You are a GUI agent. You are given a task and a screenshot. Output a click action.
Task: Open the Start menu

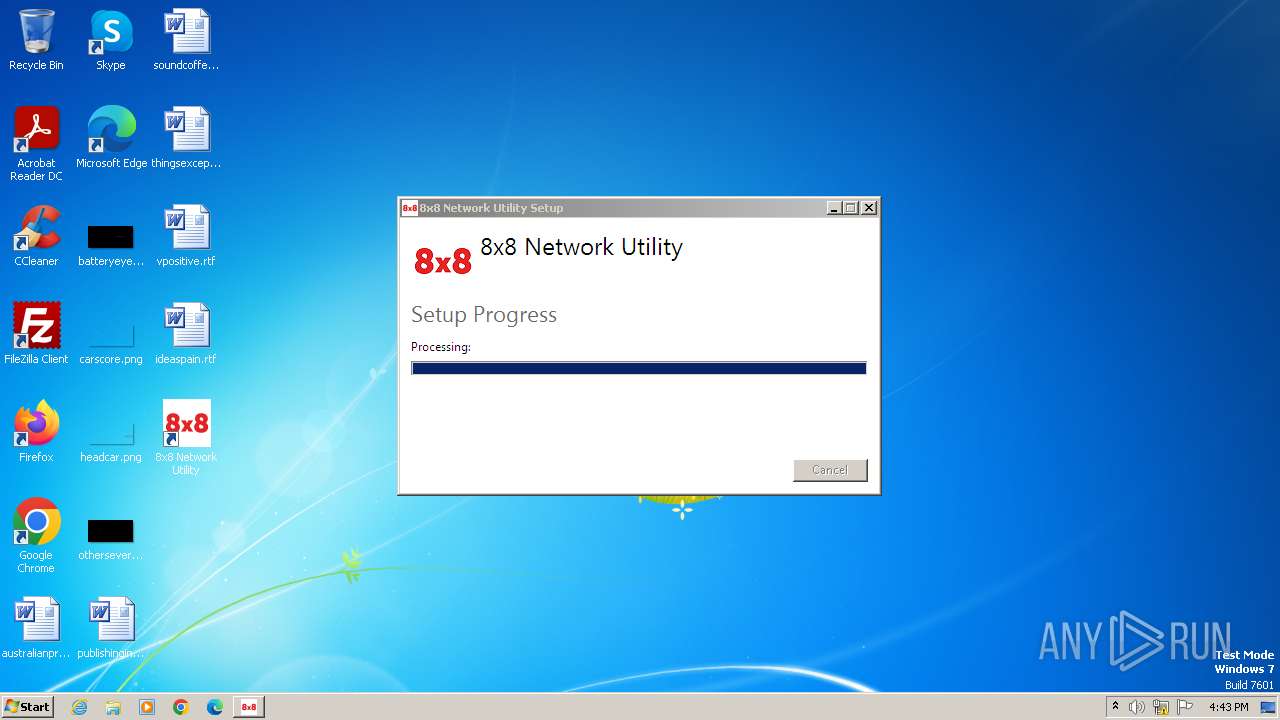(x=28, y=707)
